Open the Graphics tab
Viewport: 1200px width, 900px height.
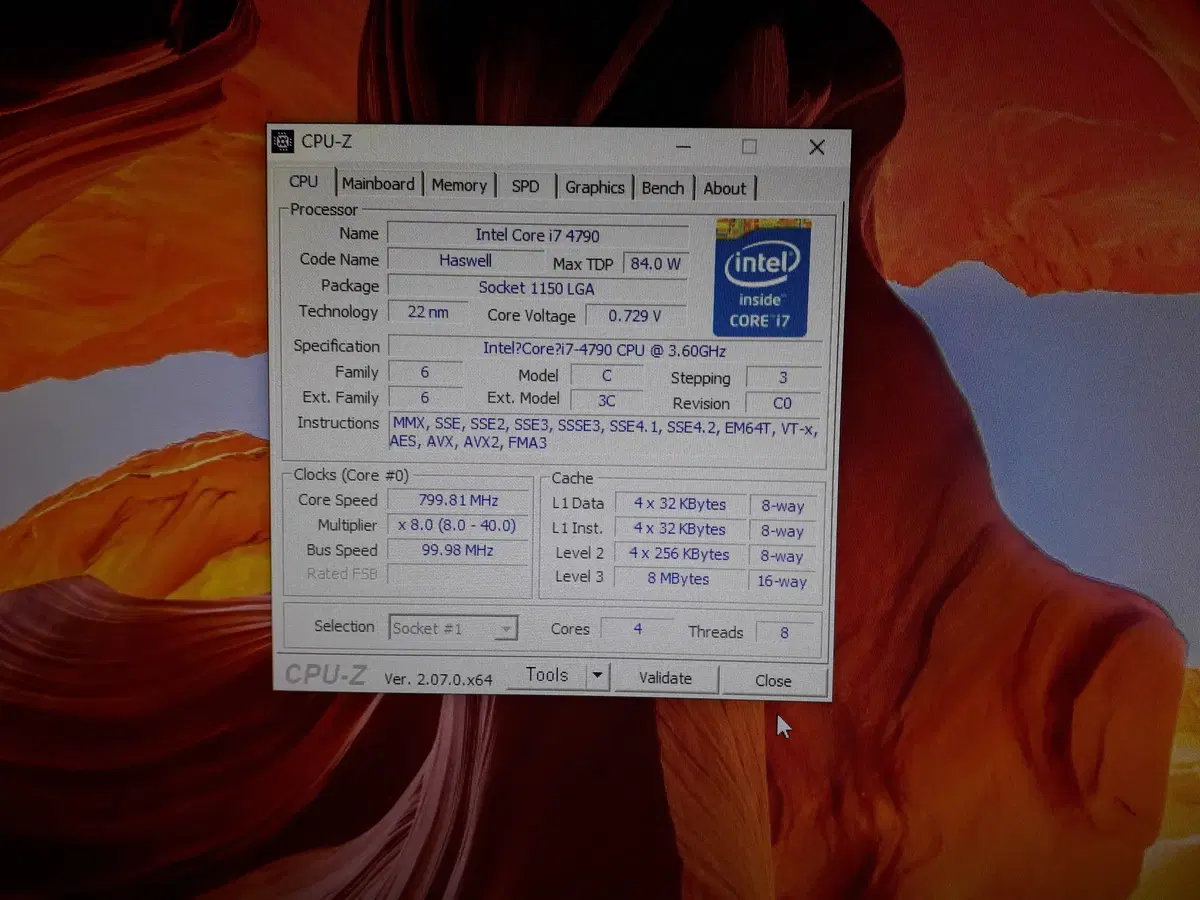pos(595,187)
